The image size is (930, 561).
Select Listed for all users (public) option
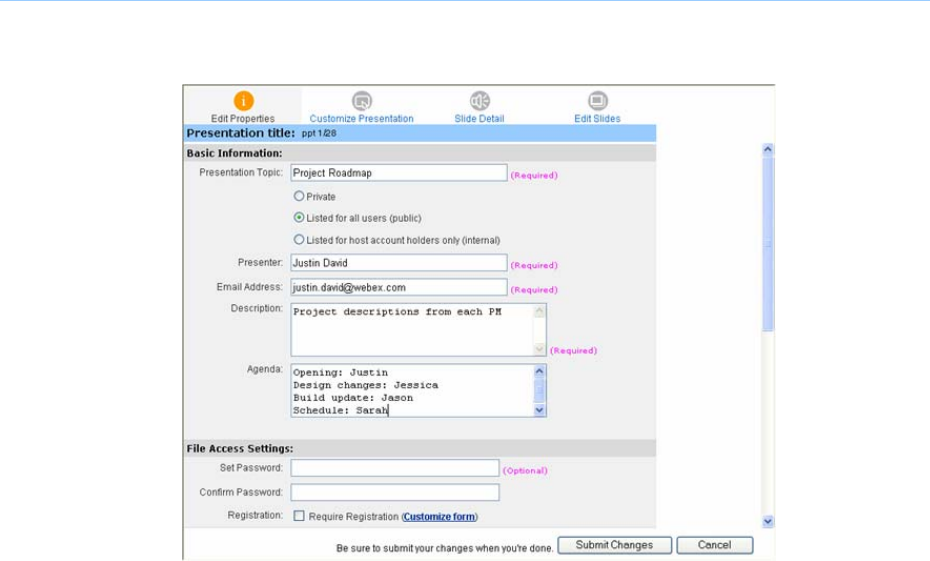[299, 218]
